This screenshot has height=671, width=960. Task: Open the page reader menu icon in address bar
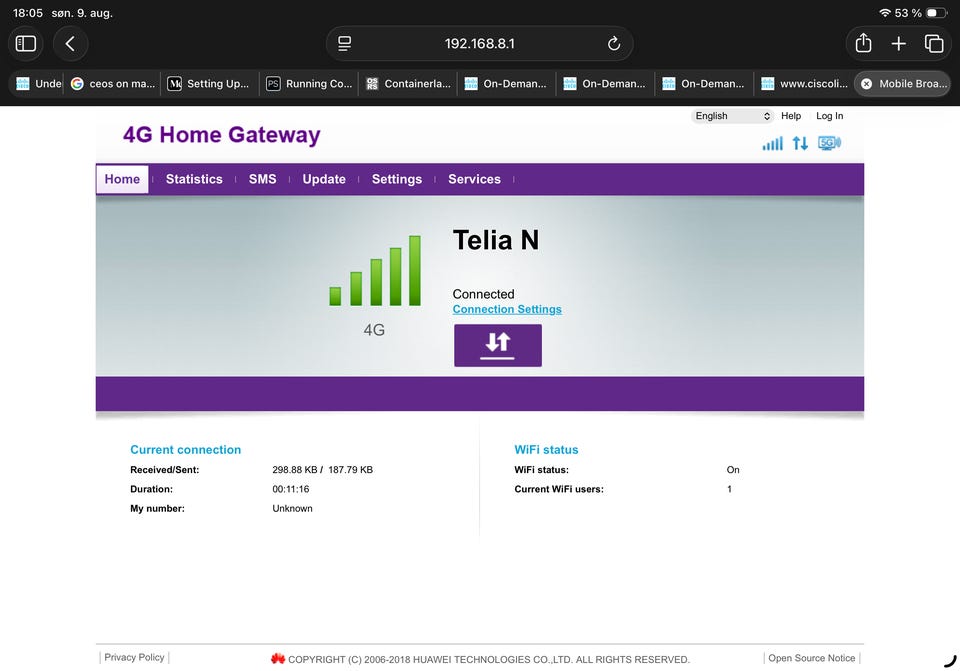click(345, 43)
